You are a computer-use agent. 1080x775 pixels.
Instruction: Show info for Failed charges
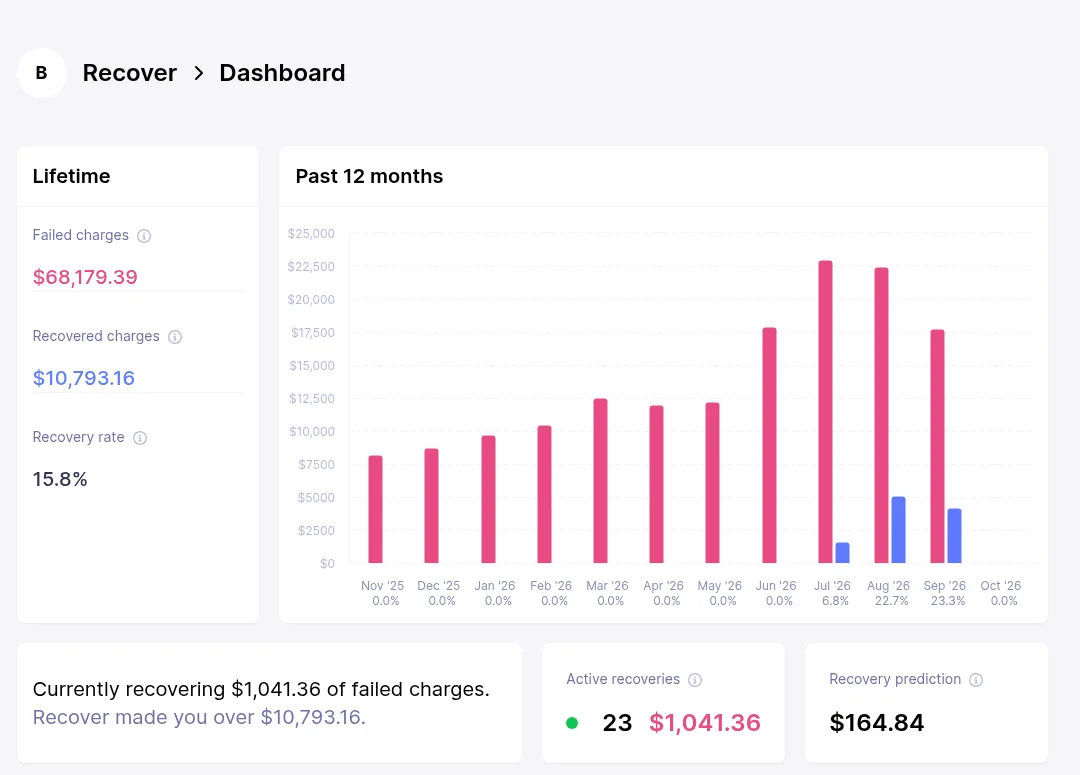144,236
